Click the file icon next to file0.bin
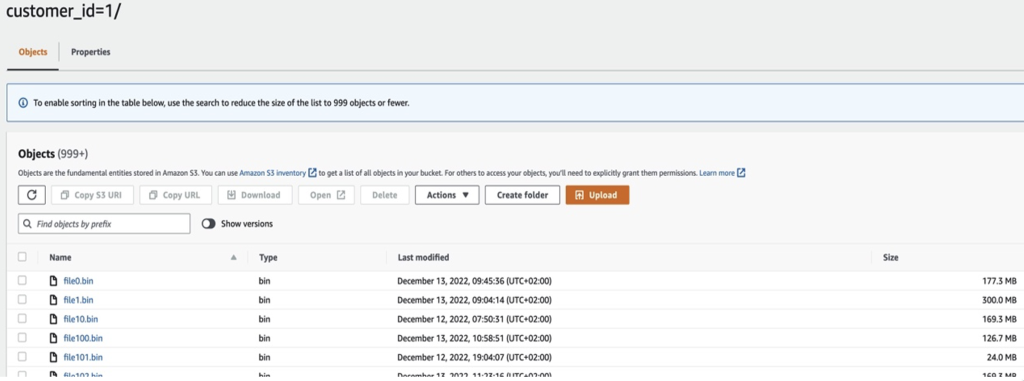Screen dimensions: 1024x381 tap(54, 281)
